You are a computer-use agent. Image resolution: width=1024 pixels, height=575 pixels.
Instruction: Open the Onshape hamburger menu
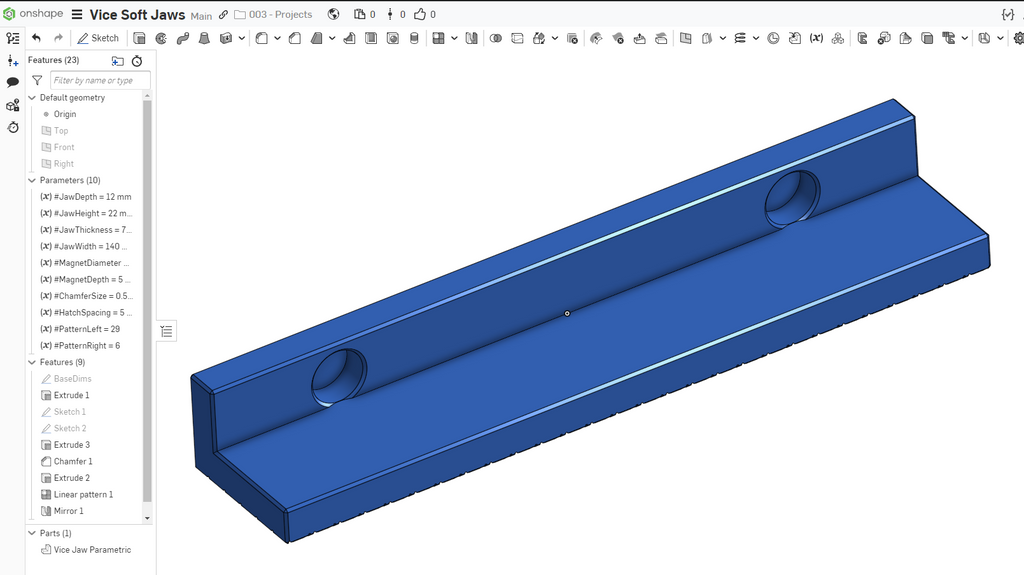[x=77, y=14]
